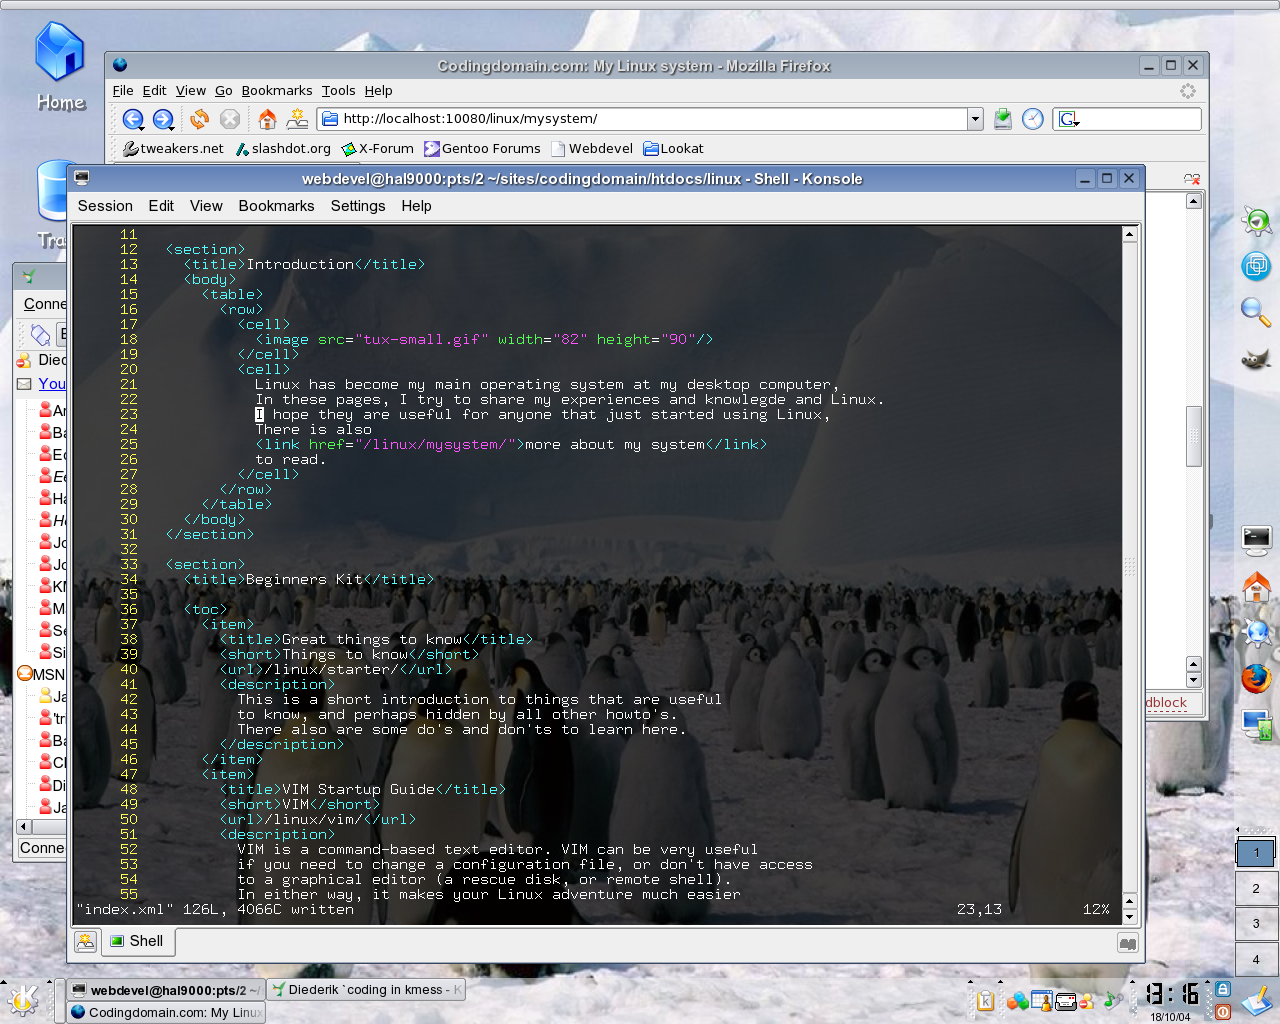Viewport: 1280px width, 1024px height.
Task: Stop page loading in Firefox
Action: click(230, 119)
